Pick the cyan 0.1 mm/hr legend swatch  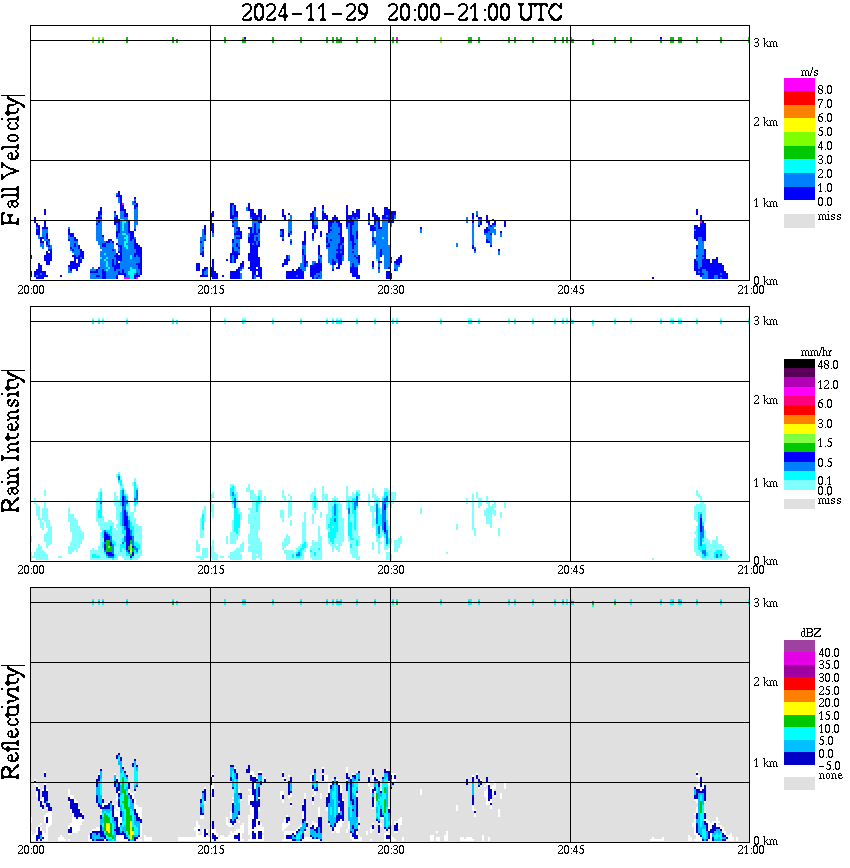click(x=799, y=476)
